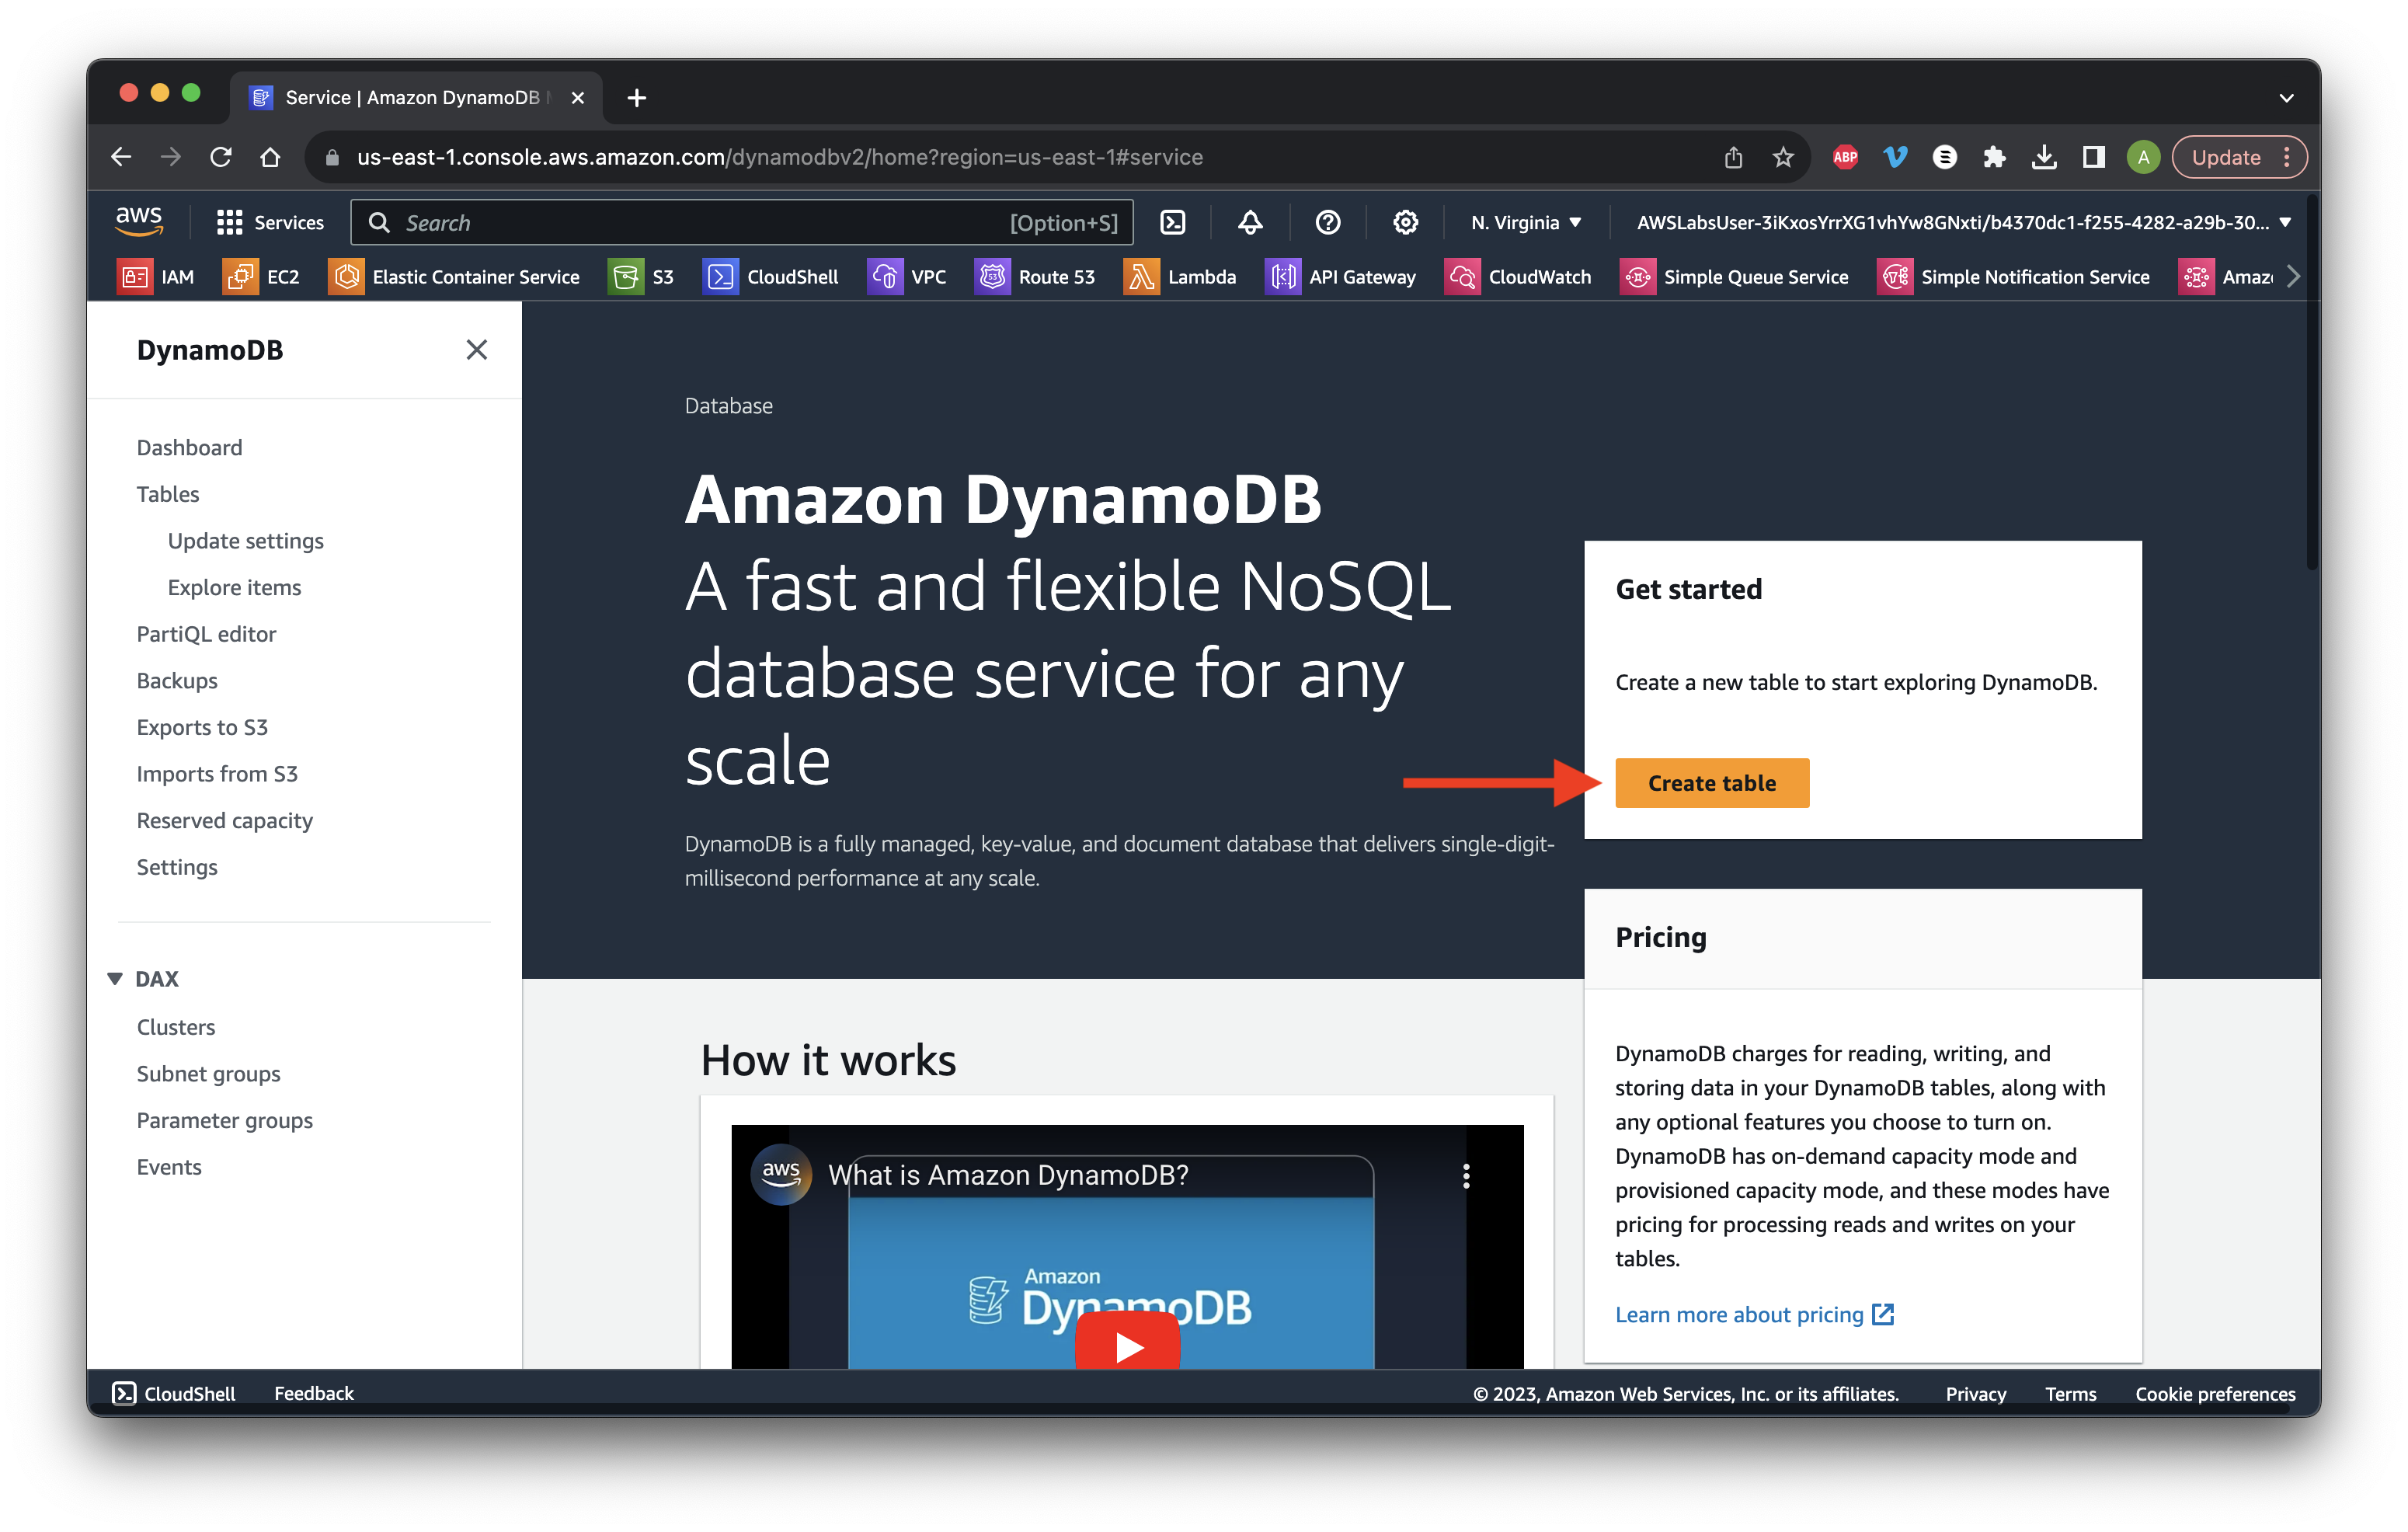Open Tables in DynamoDB sidebar
The image size is (2408, 1532).
click(168, 493)
